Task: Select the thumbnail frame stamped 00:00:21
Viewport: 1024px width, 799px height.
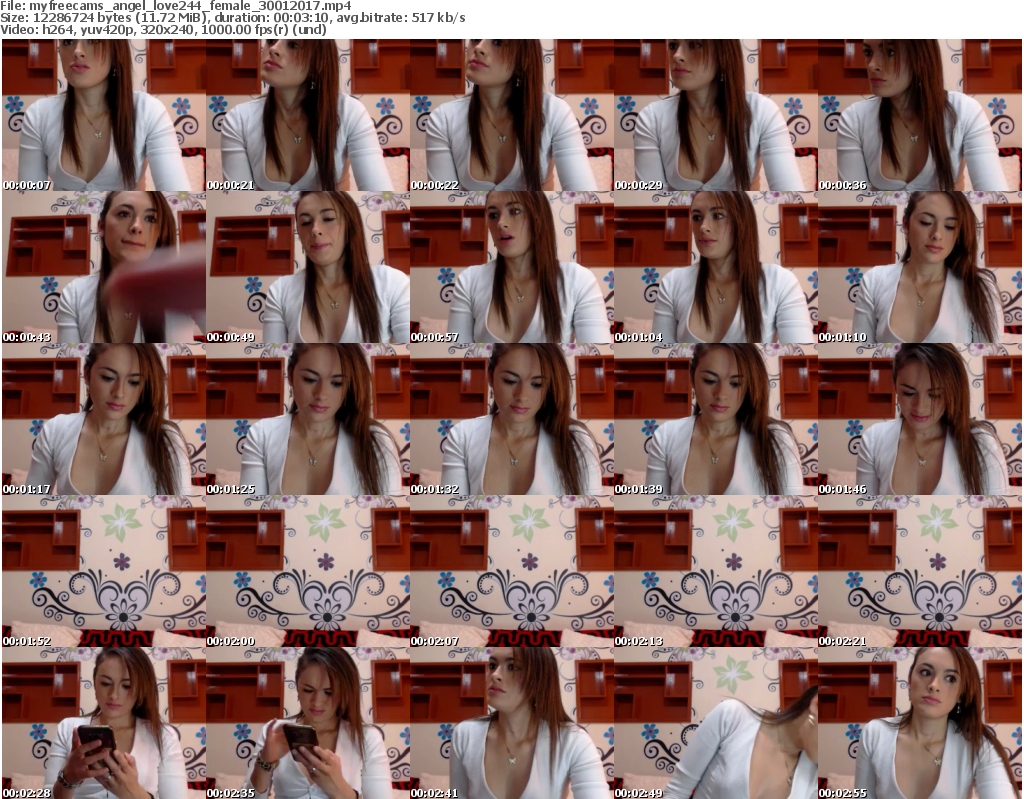Action: (x=308, y=115)
